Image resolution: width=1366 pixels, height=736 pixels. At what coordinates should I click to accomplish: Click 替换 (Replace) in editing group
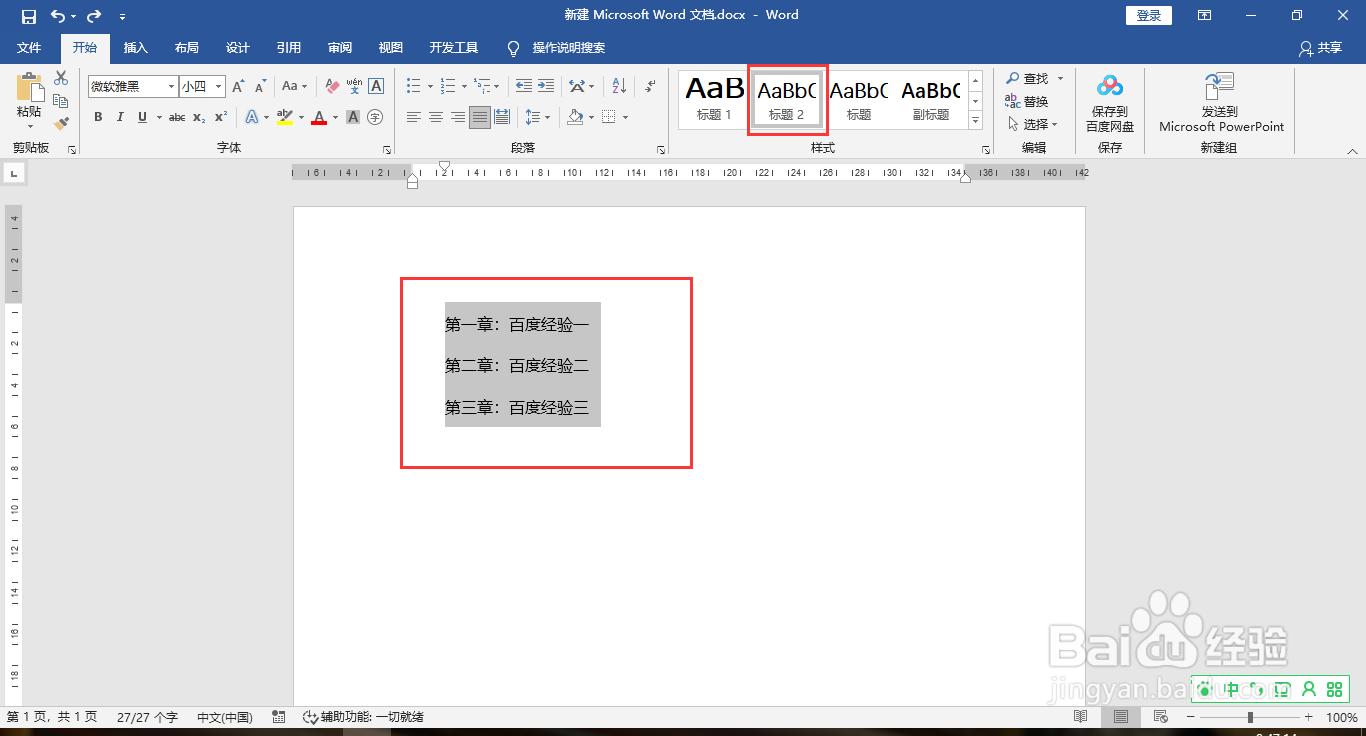[x=1027, y=101]
